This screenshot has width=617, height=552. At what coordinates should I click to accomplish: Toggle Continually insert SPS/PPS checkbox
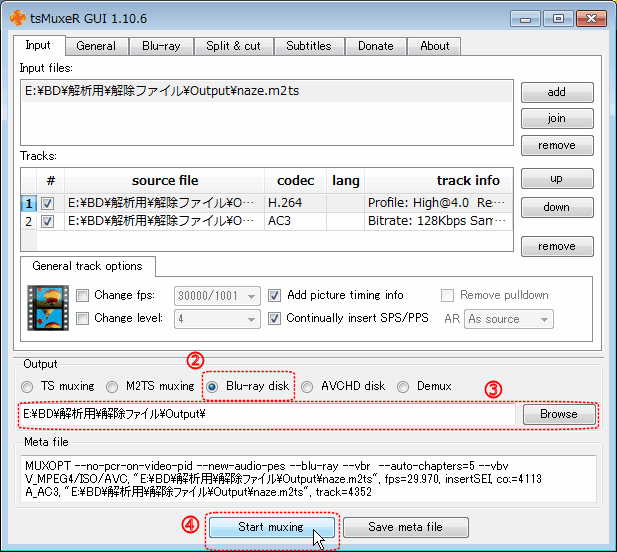[275, 319]
